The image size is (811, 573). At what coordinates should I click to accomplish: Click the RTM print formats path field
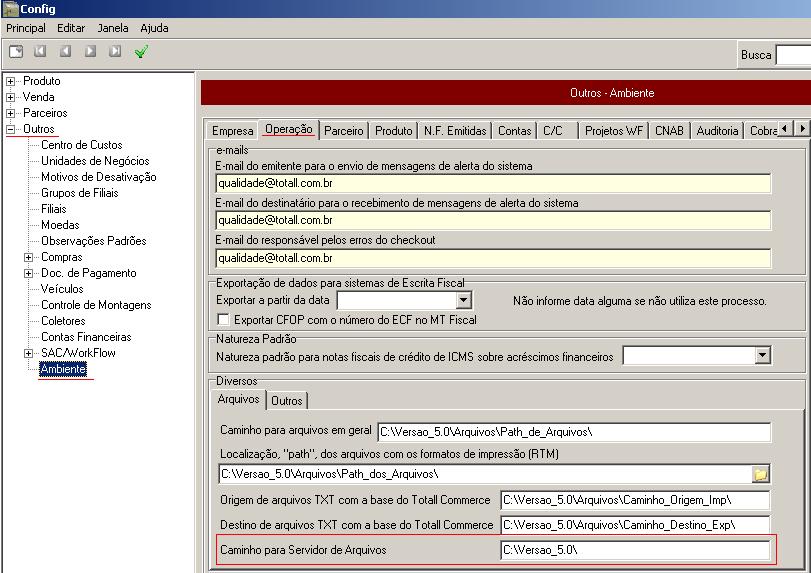[x=485, y=474]
